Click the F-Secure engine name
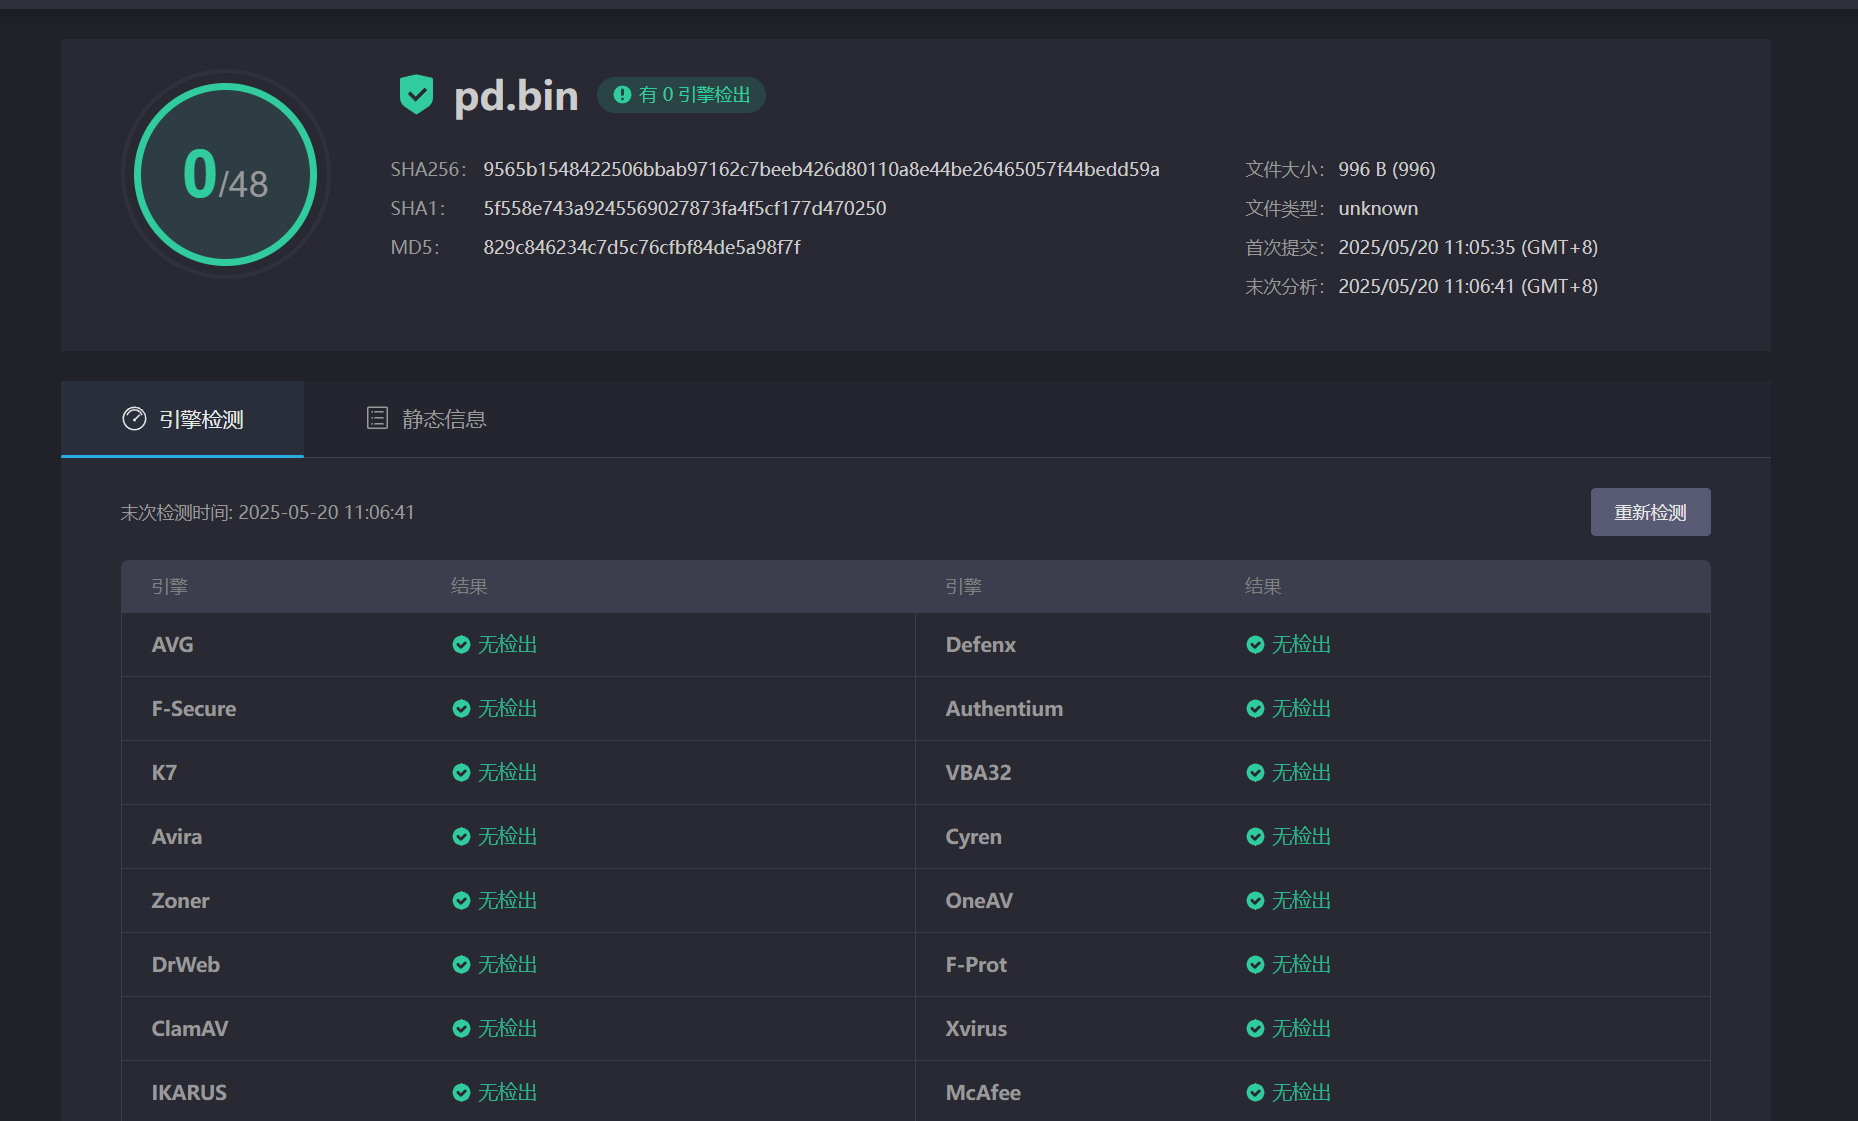This screenshot has height=1121, width=1858. 194,709
